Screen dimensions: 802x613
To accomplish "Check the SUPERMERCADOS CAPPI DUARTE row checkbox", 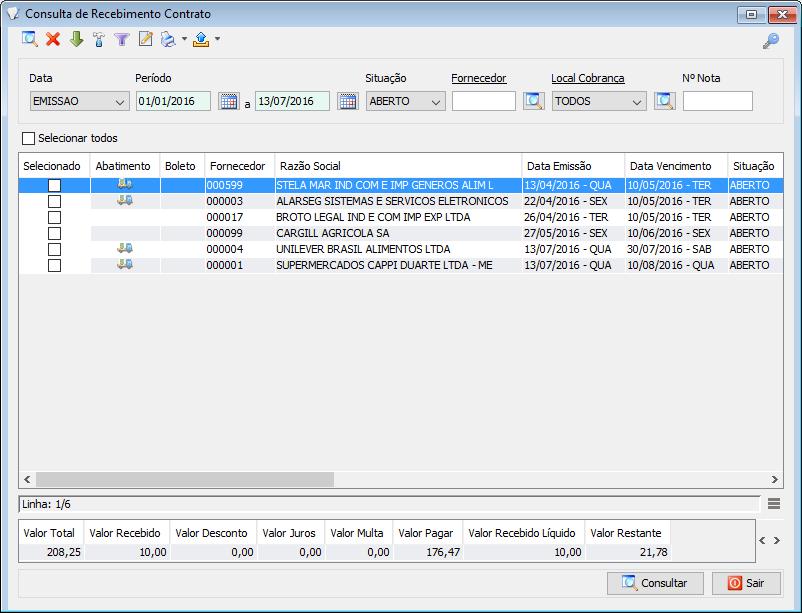I will pos(54,266).
